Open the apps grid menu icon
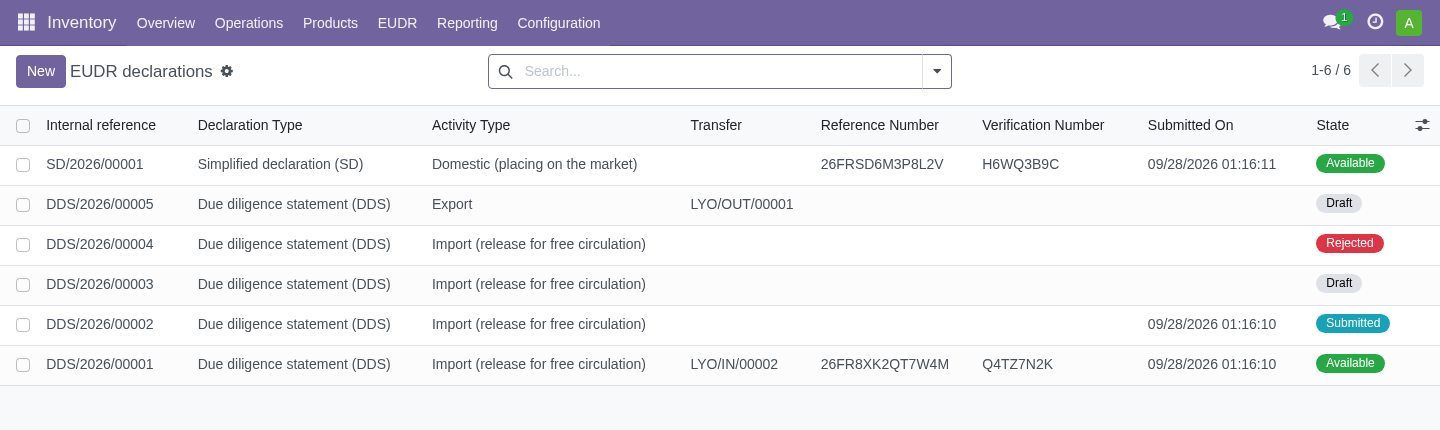The width and height of the screenshot is (1440, 430). (x=26, y=22)
